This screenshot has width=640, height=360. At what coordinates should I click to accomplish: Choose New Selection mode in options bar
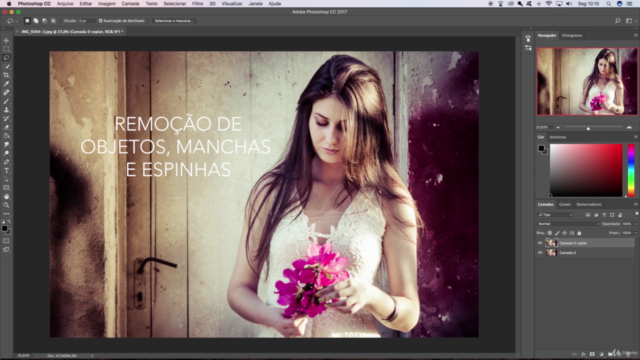coord(27,21)
